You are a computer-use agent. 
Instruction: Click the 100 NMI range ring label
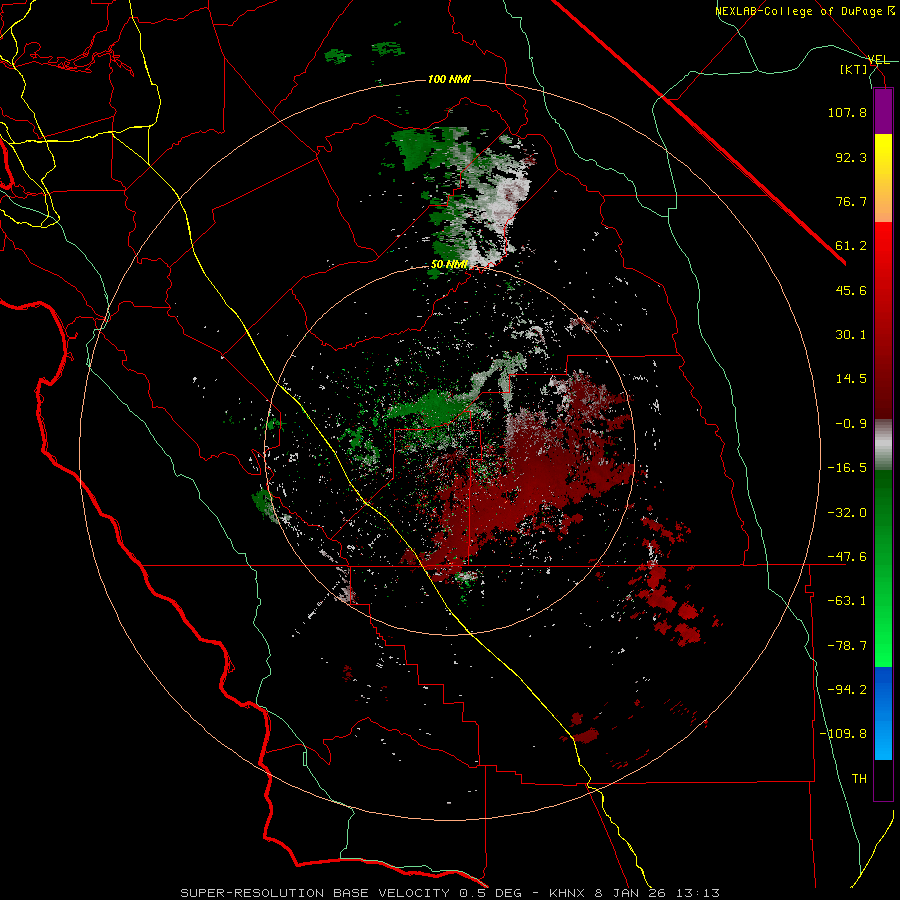point(449,79)
